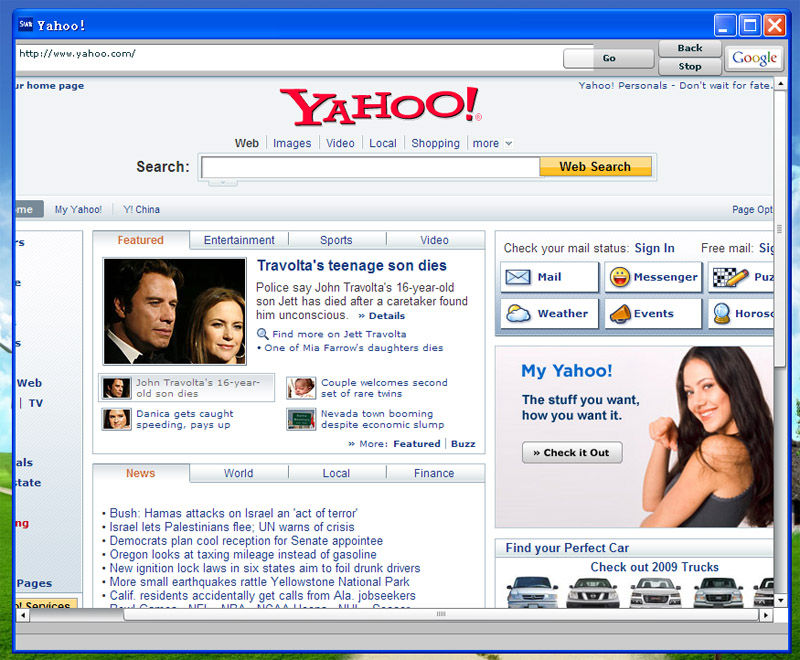Image resolution: width=800 pixels, height=660 pixels.
Task: Select the News tab
Action: tap(141, 473)
